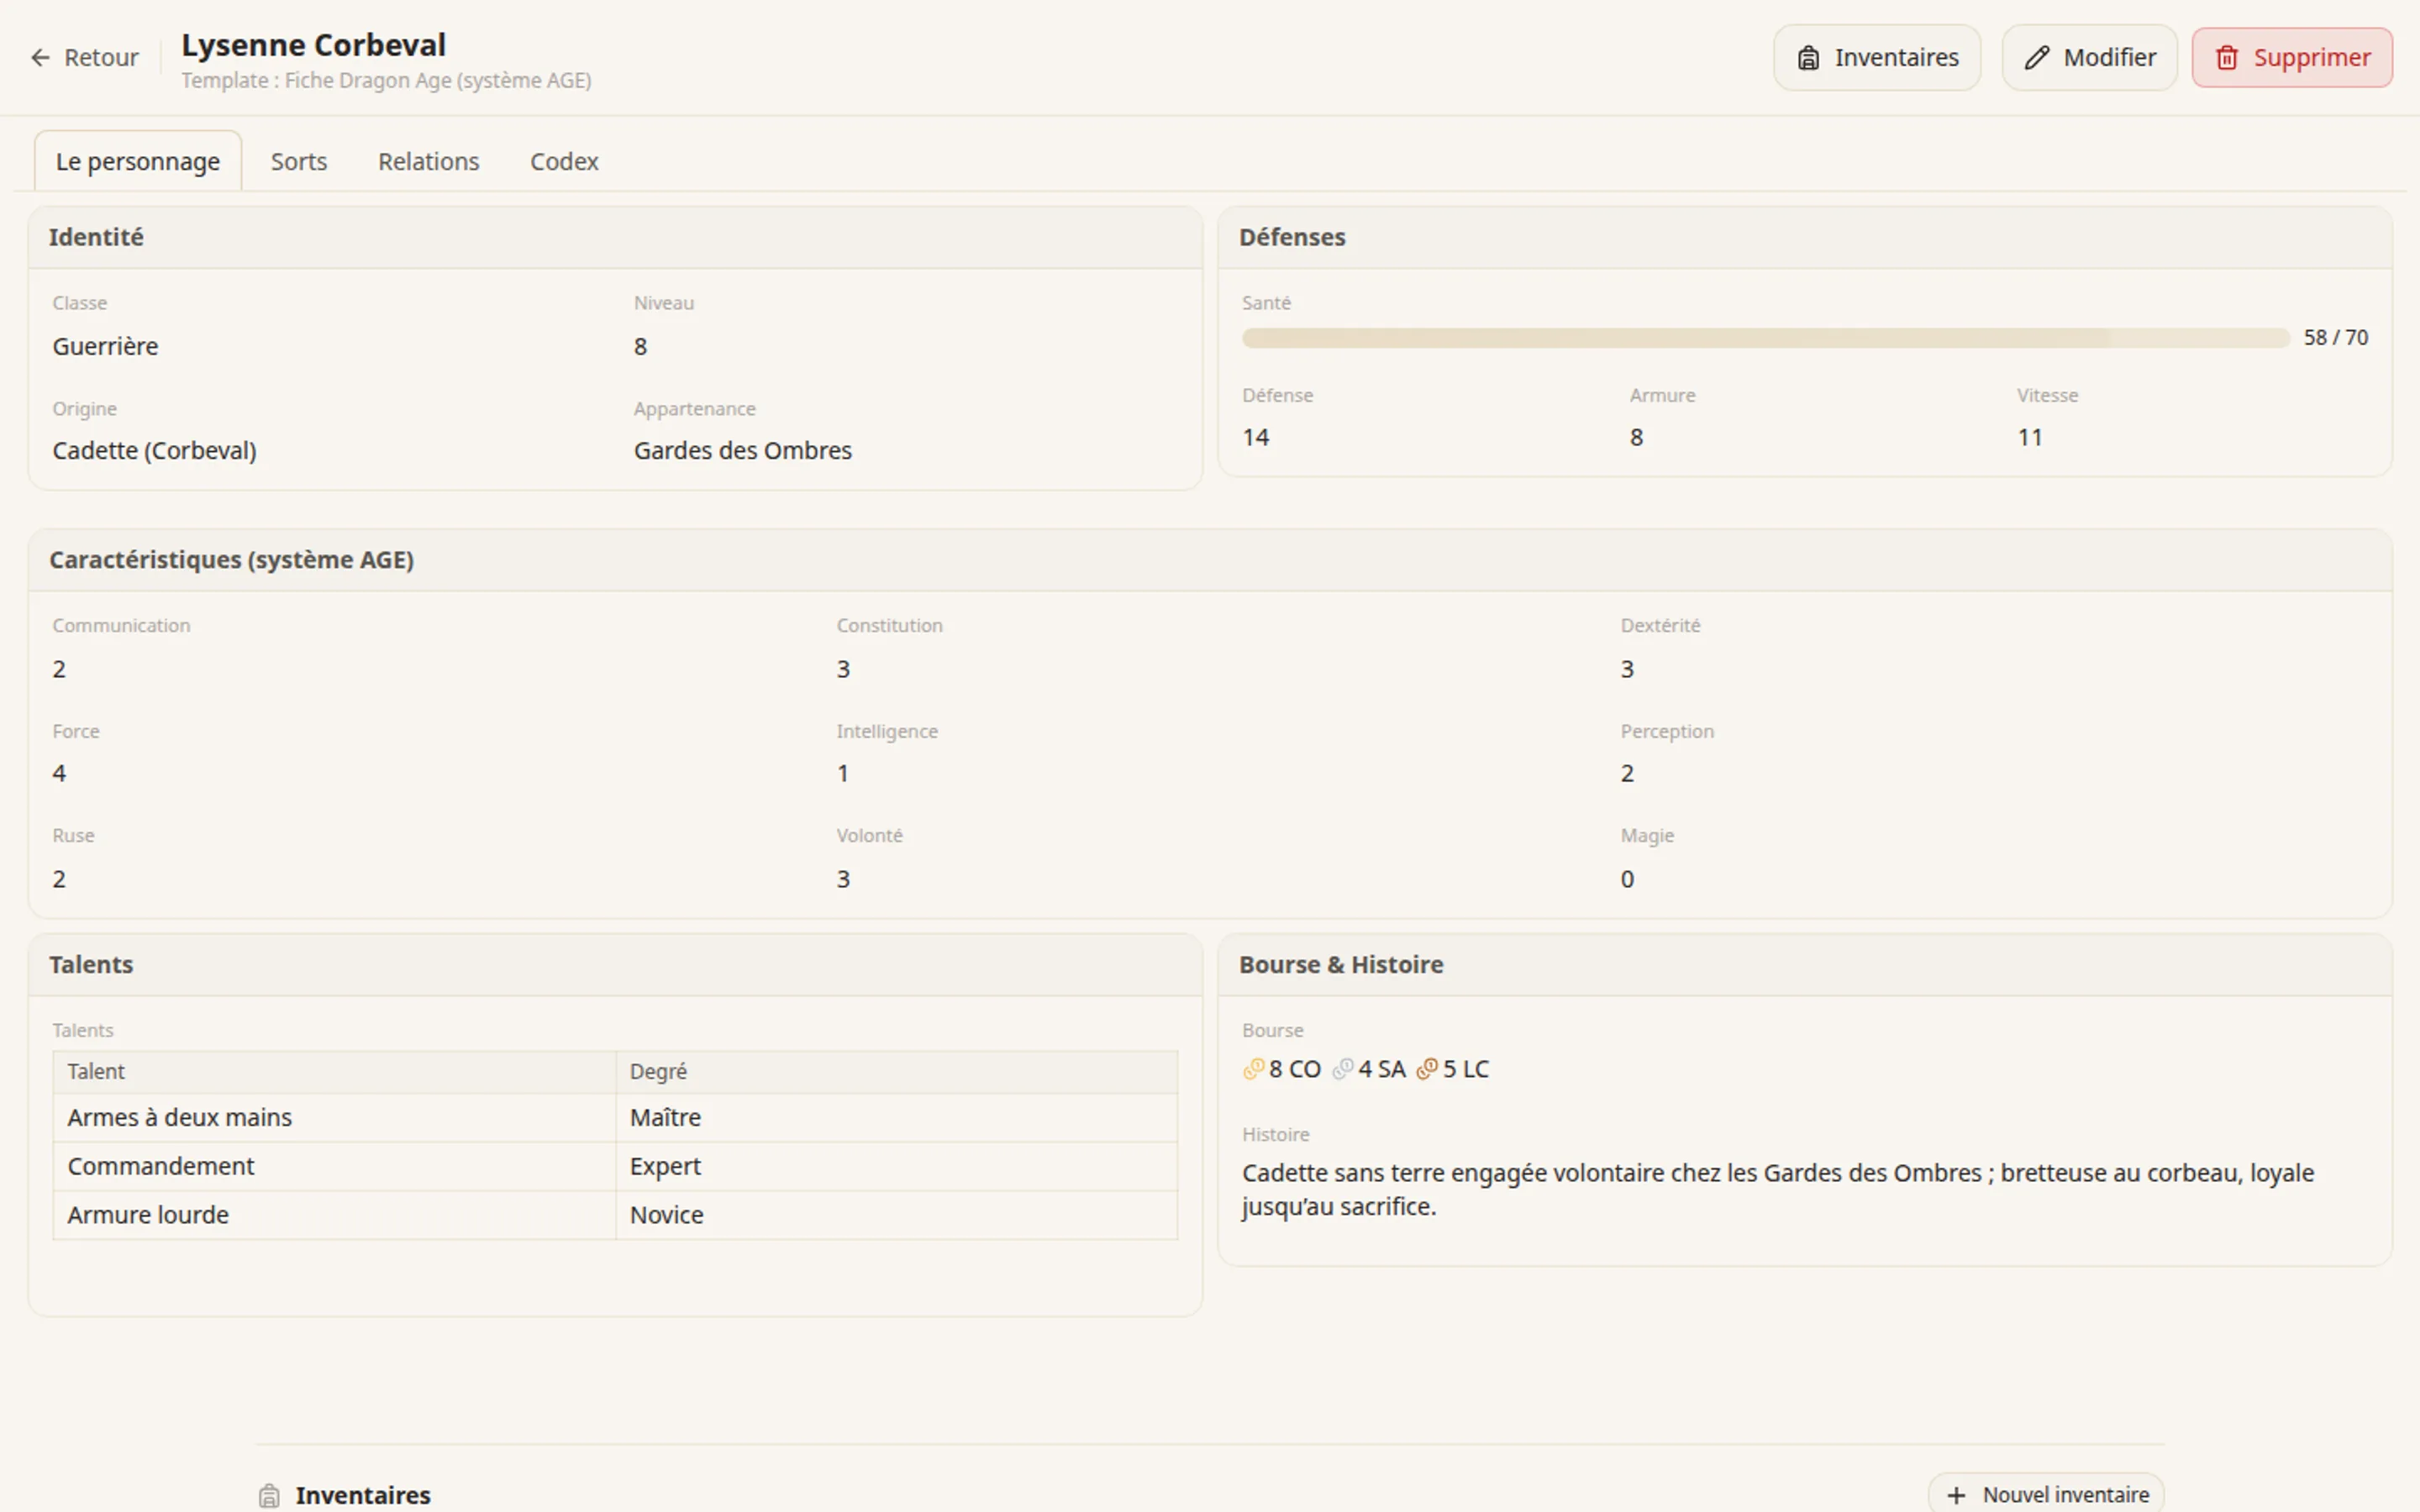Image resolution: width=2420 pixels, height=1512 pixels.
Task: Click the Commandement talent cell
Action: (x=334, y=1167)
